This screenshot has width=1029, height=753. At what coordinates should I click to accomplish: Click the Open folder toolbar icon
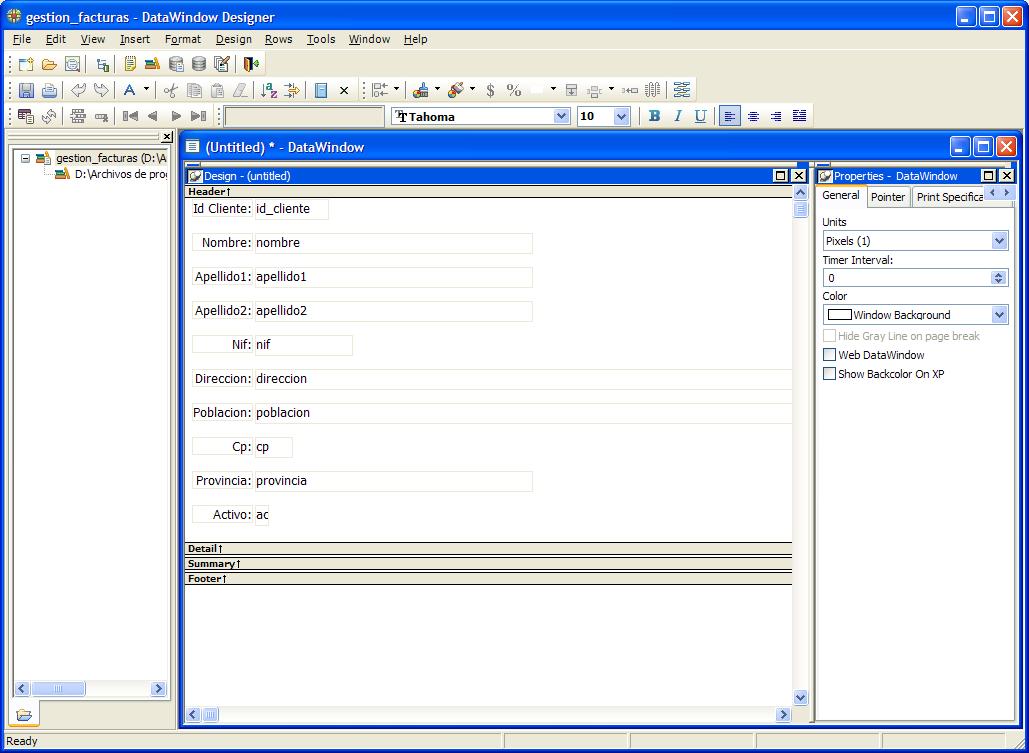pyautogui.click(x=49, y=64)
